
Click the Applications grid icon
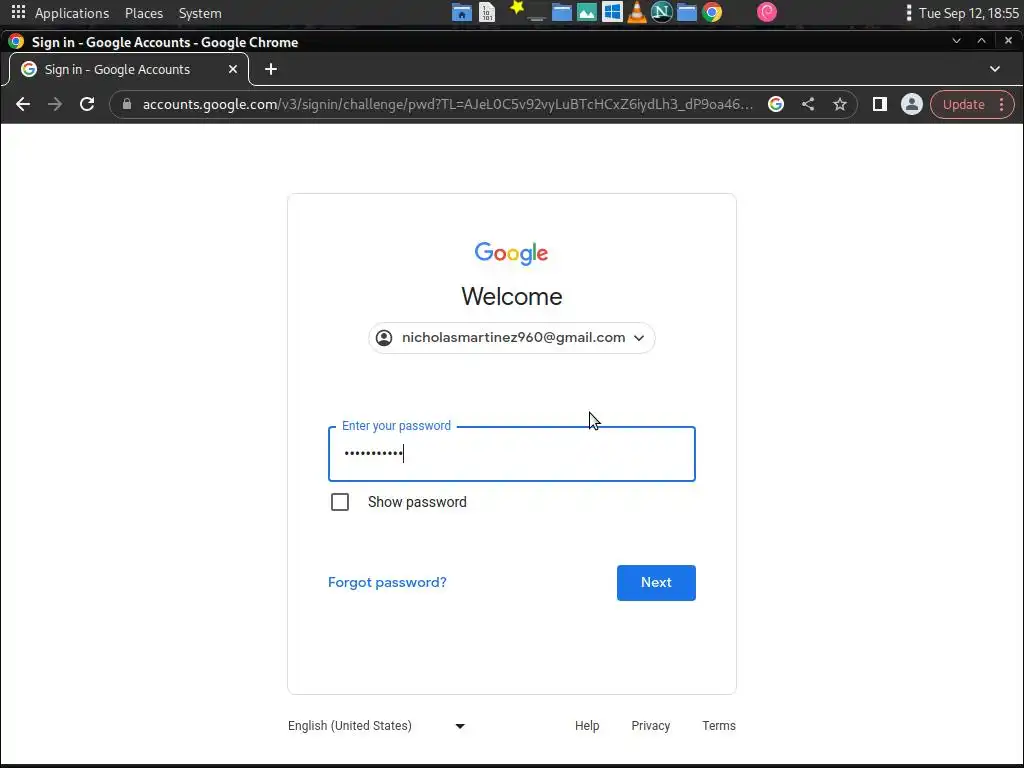[18, 12]
